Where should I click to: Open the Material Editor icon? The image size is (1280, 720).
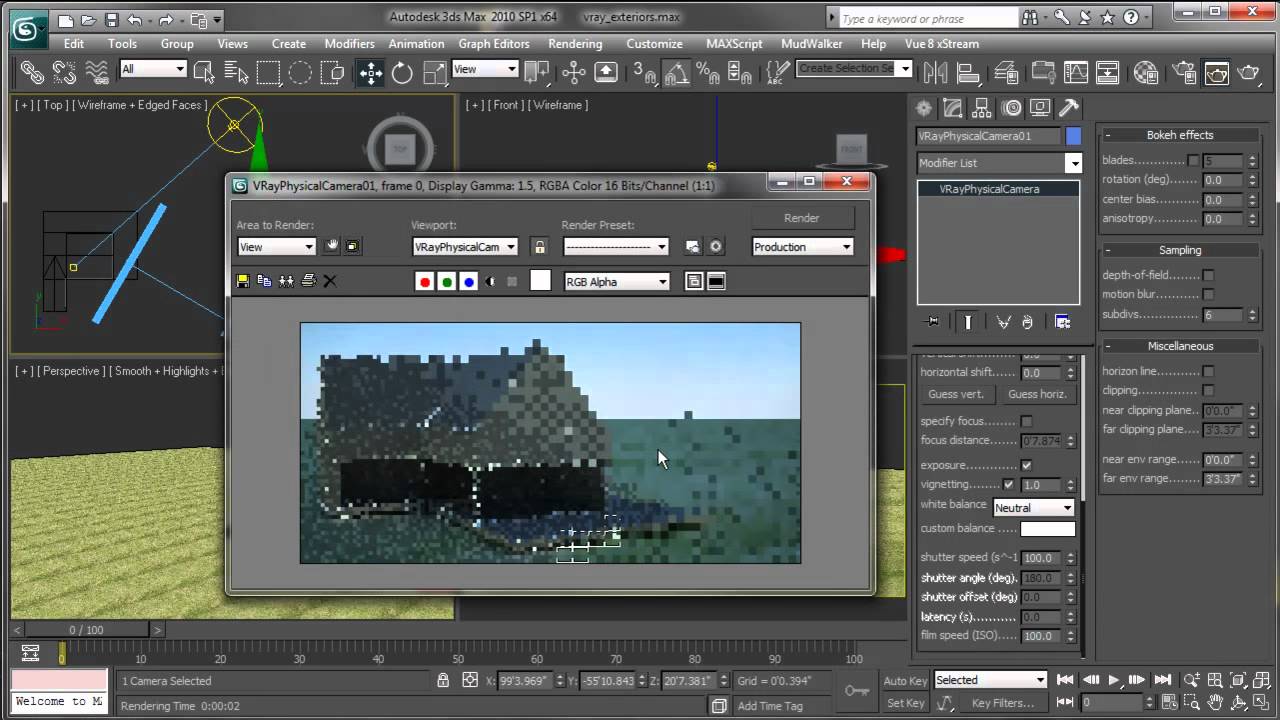click(x=1146, y=72)
